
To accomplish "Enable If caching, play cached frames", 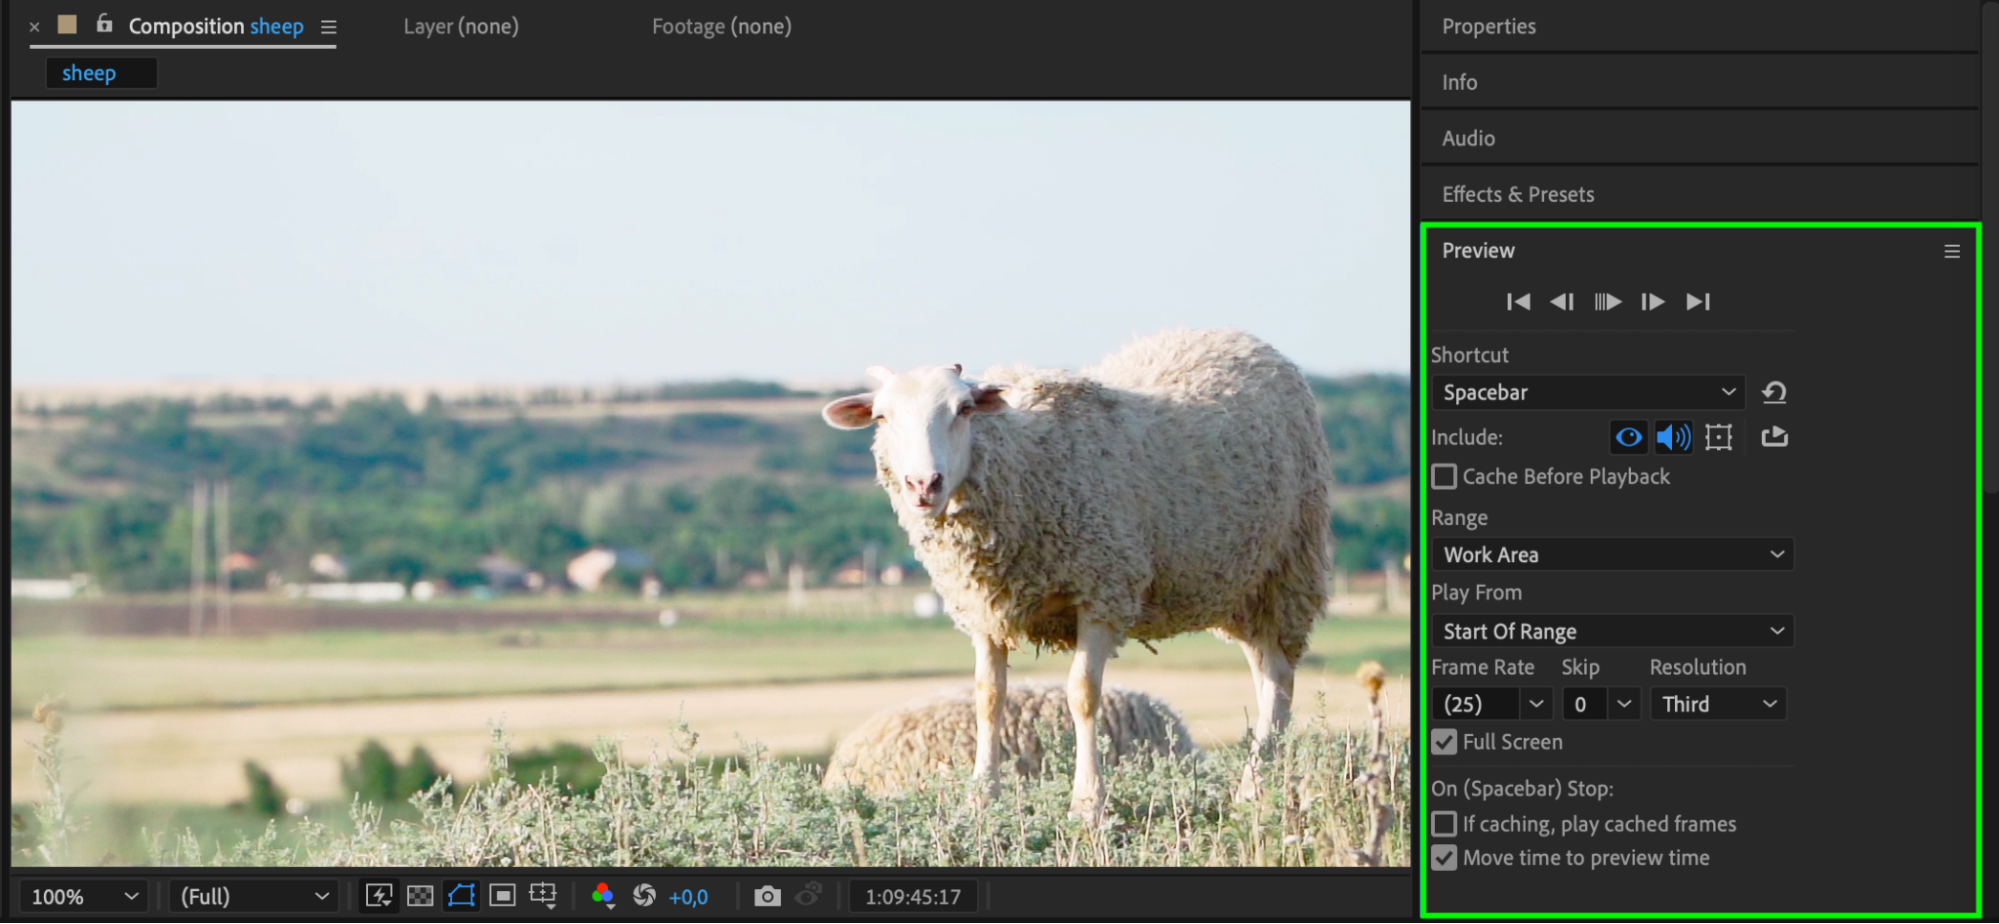I will click(x=1444, y=824).
